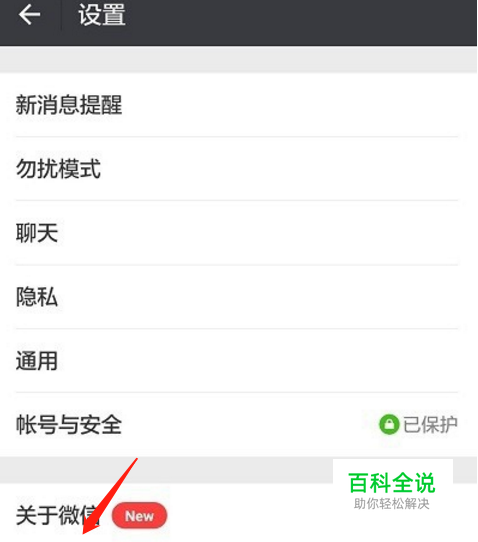478x542 pixels.
Task: Open the 隐私 privacy settings
Action: (x=238, y=297)
